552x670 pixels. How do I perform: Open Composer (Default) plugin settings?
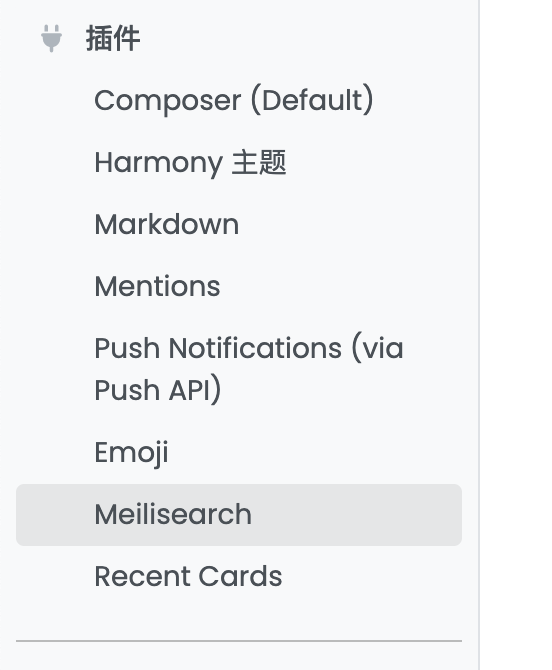pos(239,100)
